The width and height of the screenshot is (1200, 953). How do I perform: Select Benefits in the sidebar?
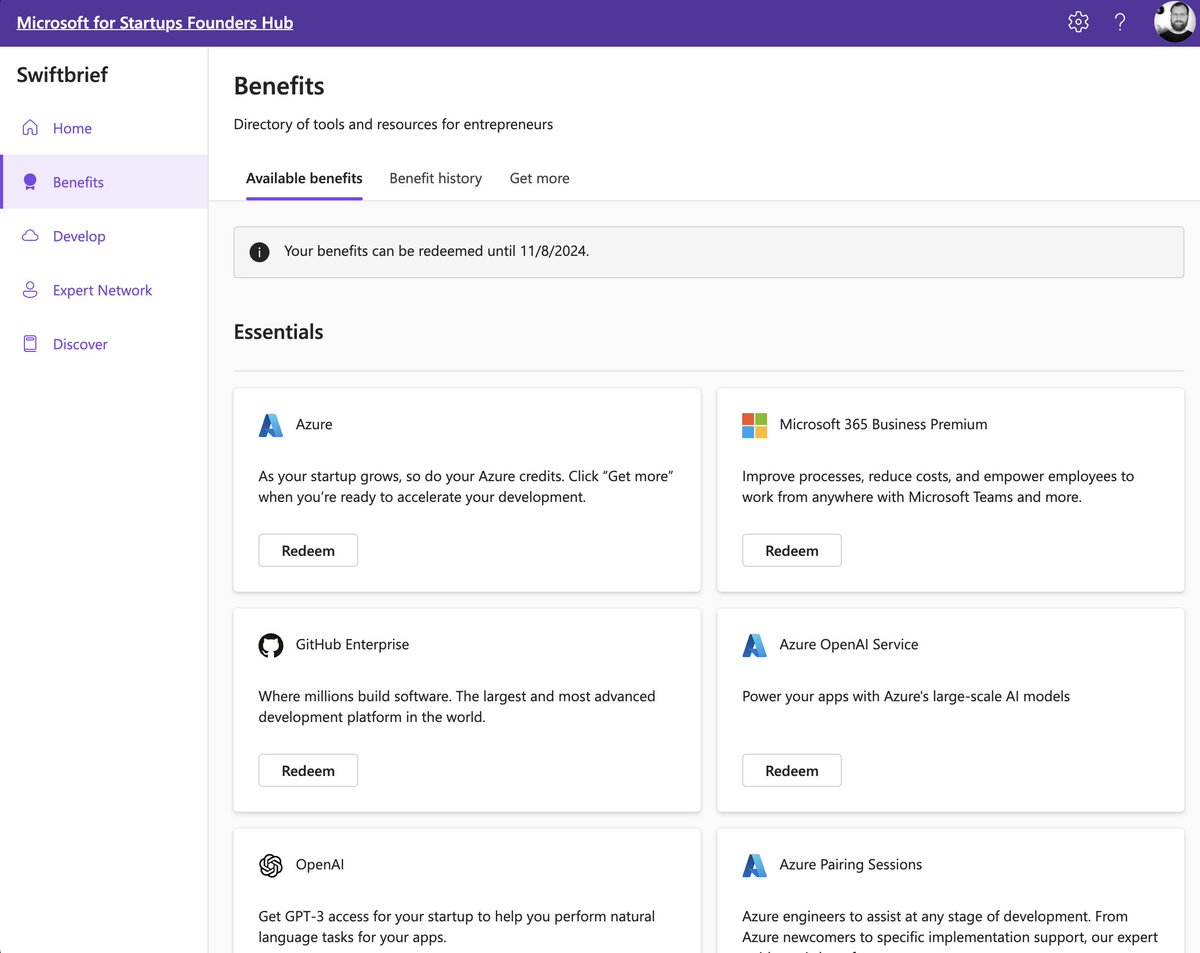click(104, 182)
